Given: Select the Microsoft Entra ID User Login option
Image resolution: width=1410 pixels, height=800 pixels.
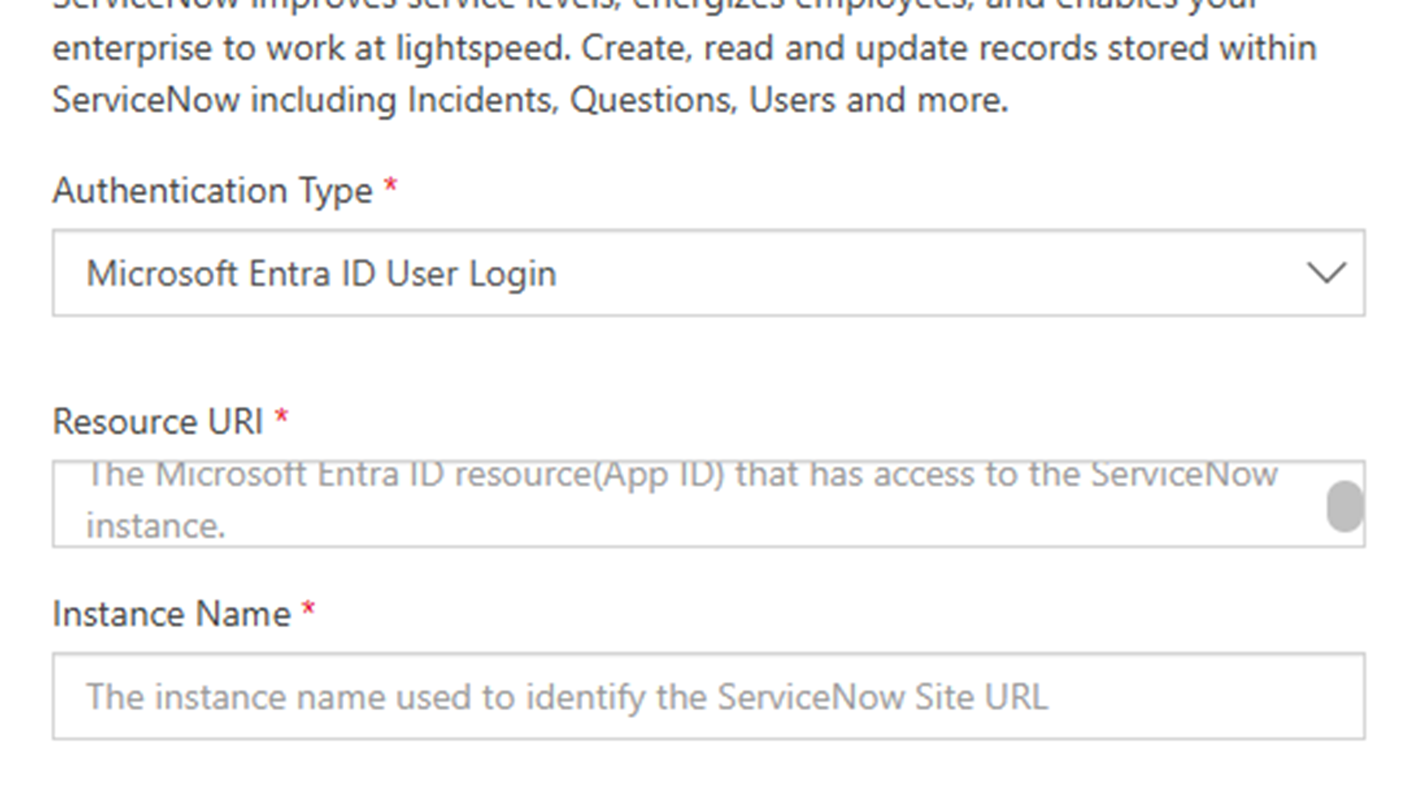Looking at the screenshot, I should 322,273.
